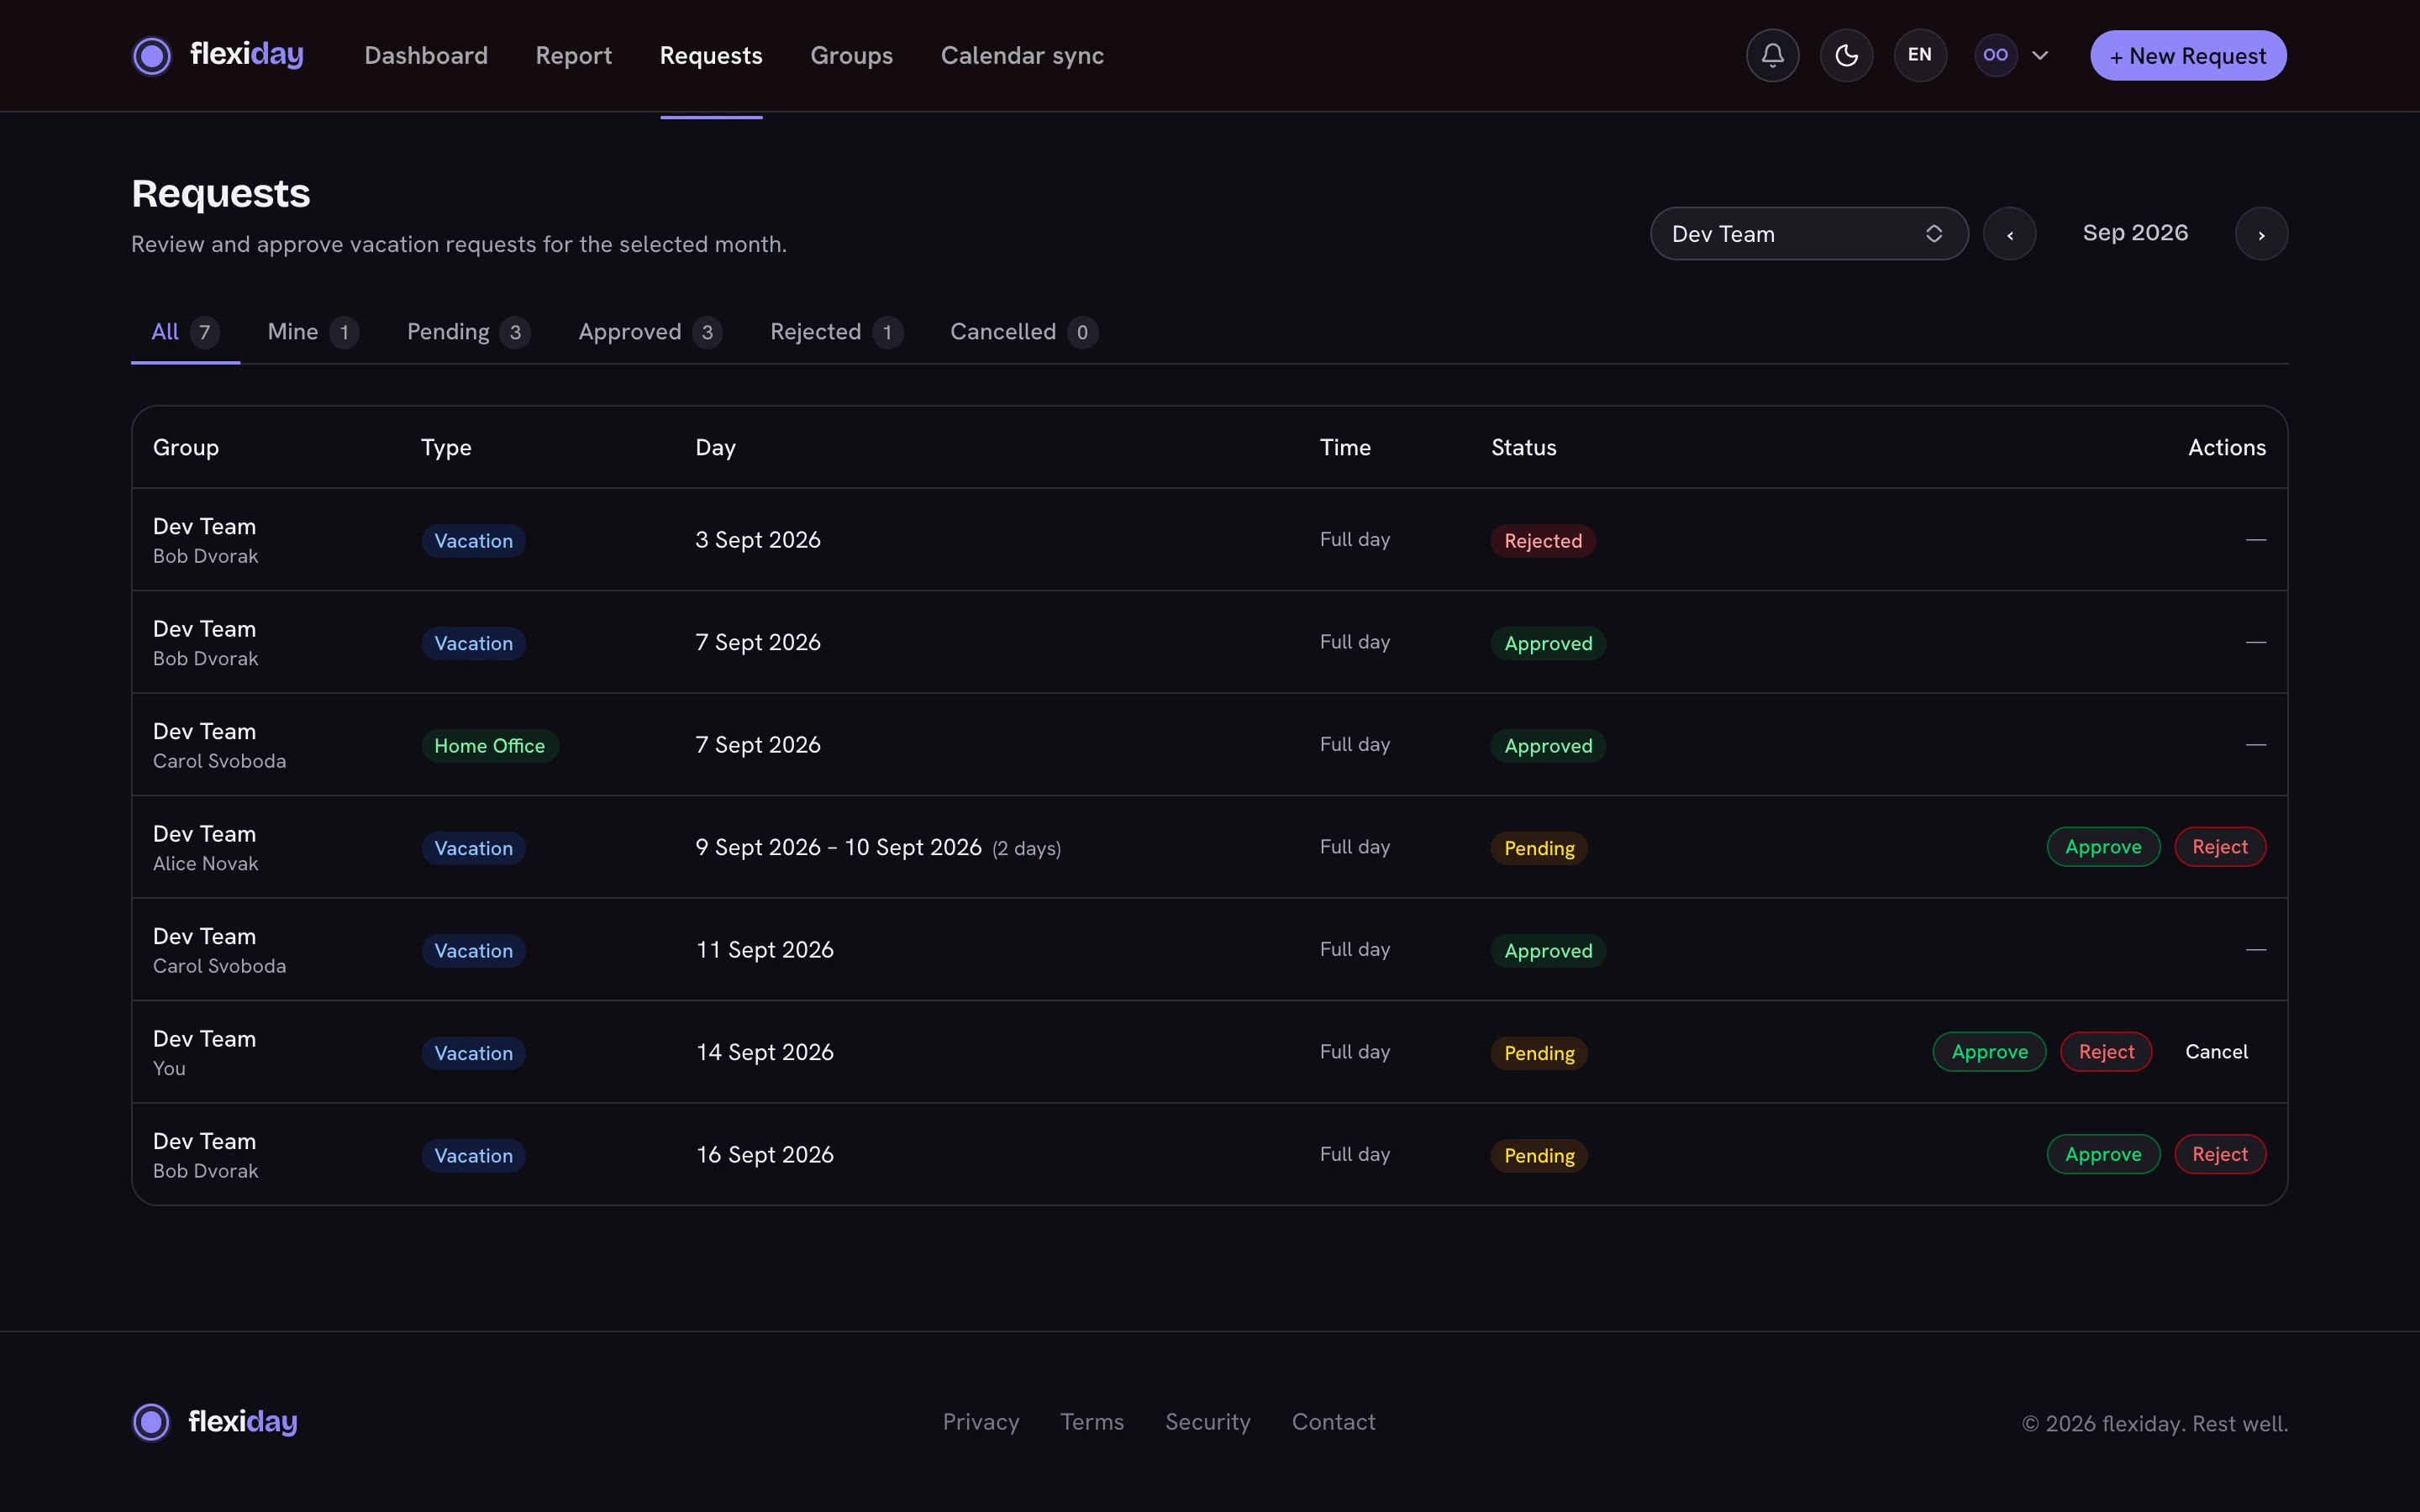
Task: Click the Time column header
Action: [1345, 447]
